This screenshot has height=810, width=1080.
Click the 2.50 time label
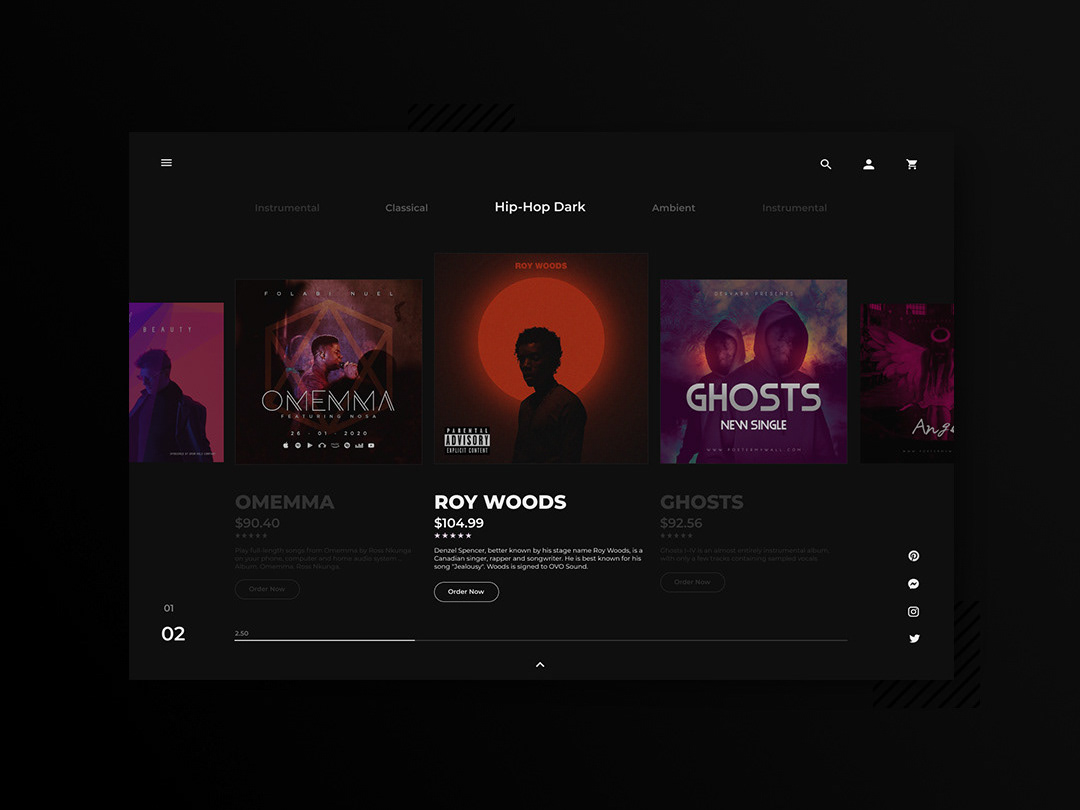point(242,633)
